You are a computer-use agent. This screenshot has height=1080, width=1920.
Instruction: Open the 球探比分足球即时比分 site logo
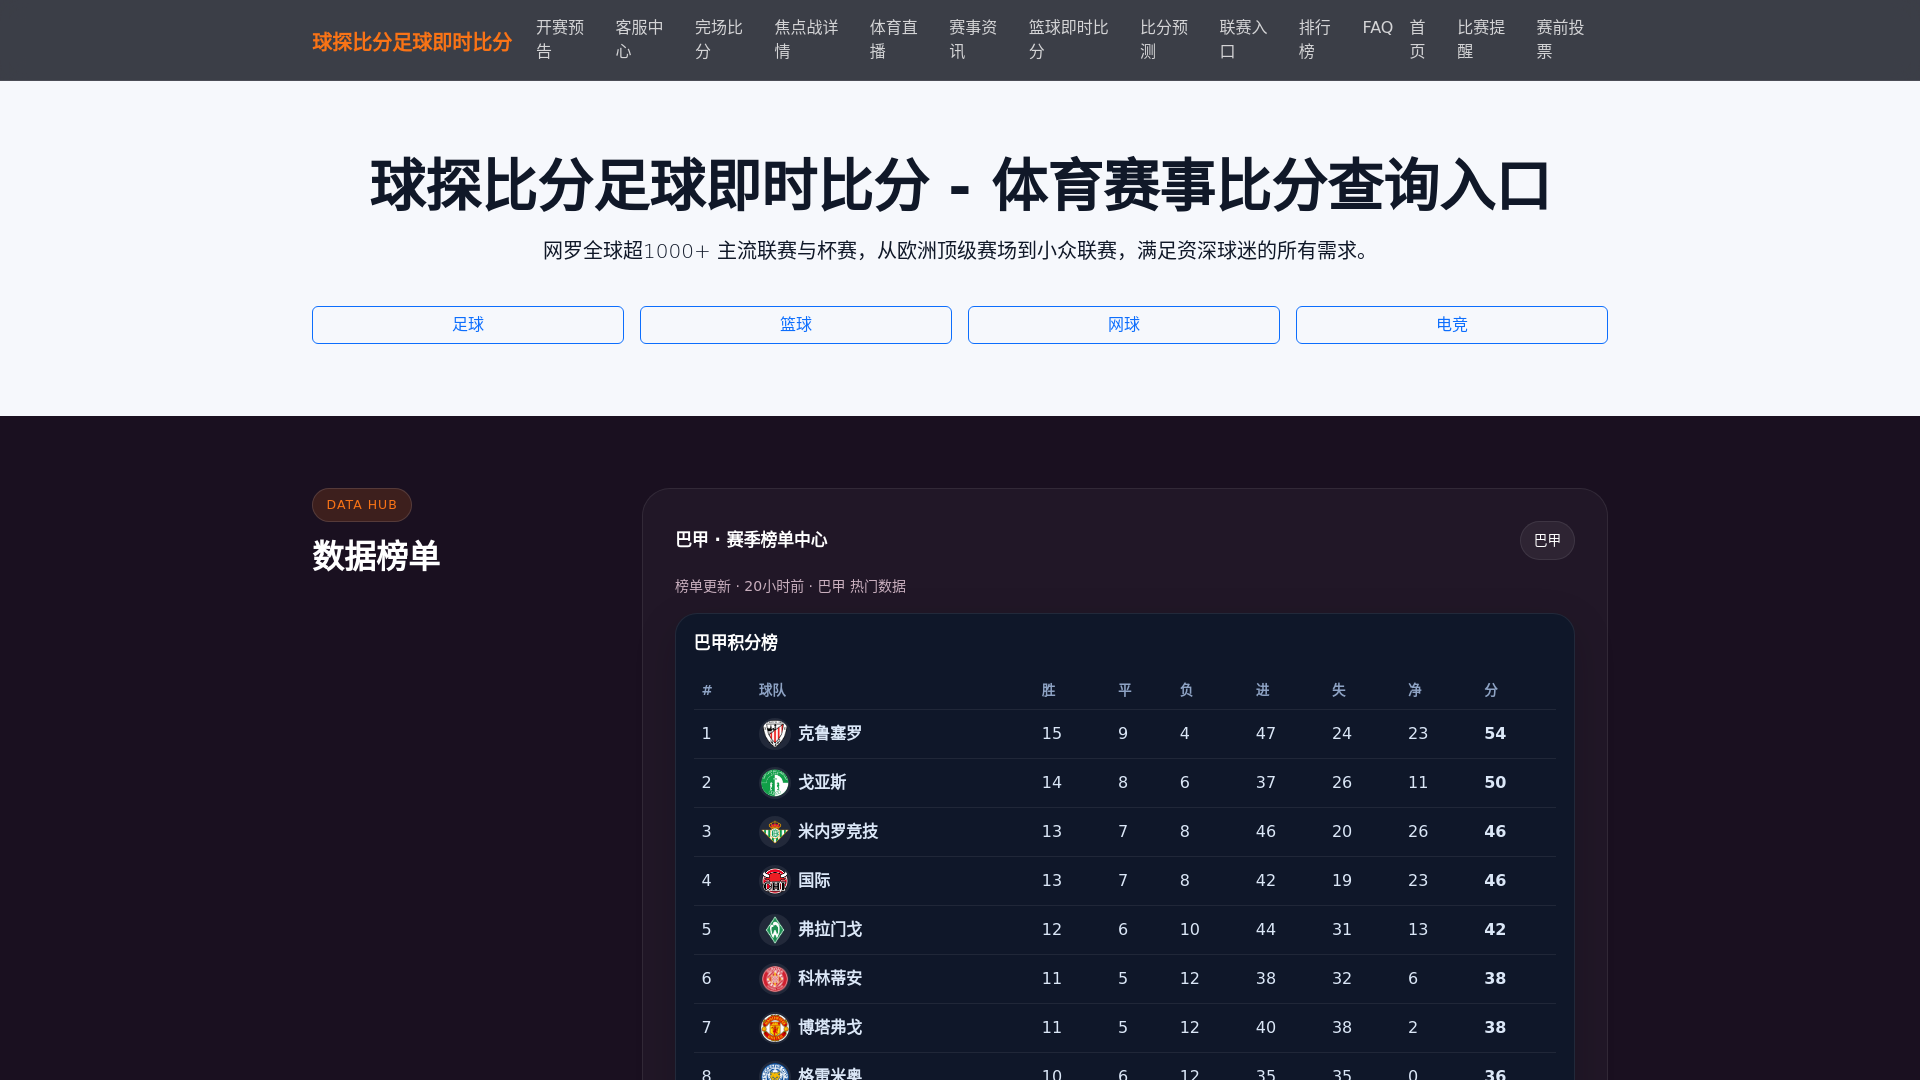tap(412, 41)
